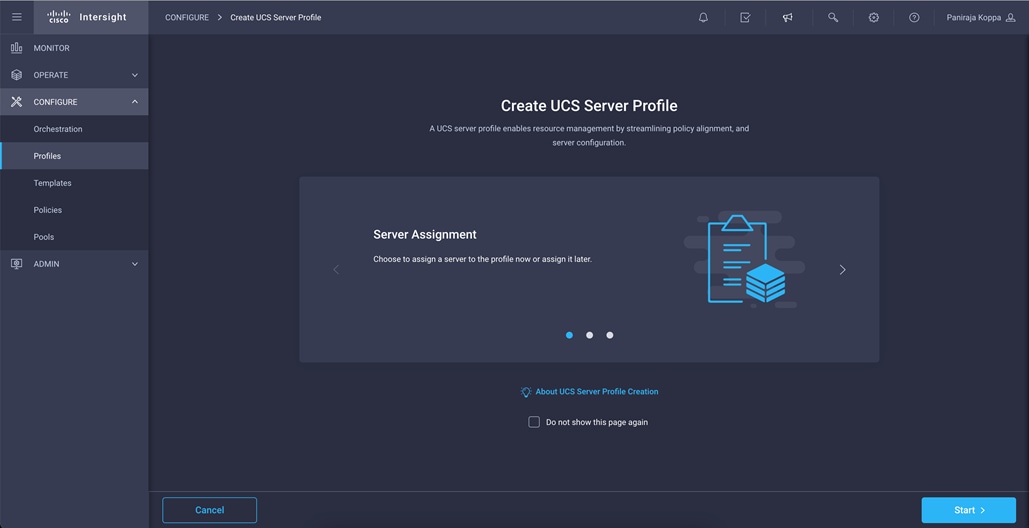Screen dimensions: 1029x528
Task: Select the second carousel dot
Action: 589,335
